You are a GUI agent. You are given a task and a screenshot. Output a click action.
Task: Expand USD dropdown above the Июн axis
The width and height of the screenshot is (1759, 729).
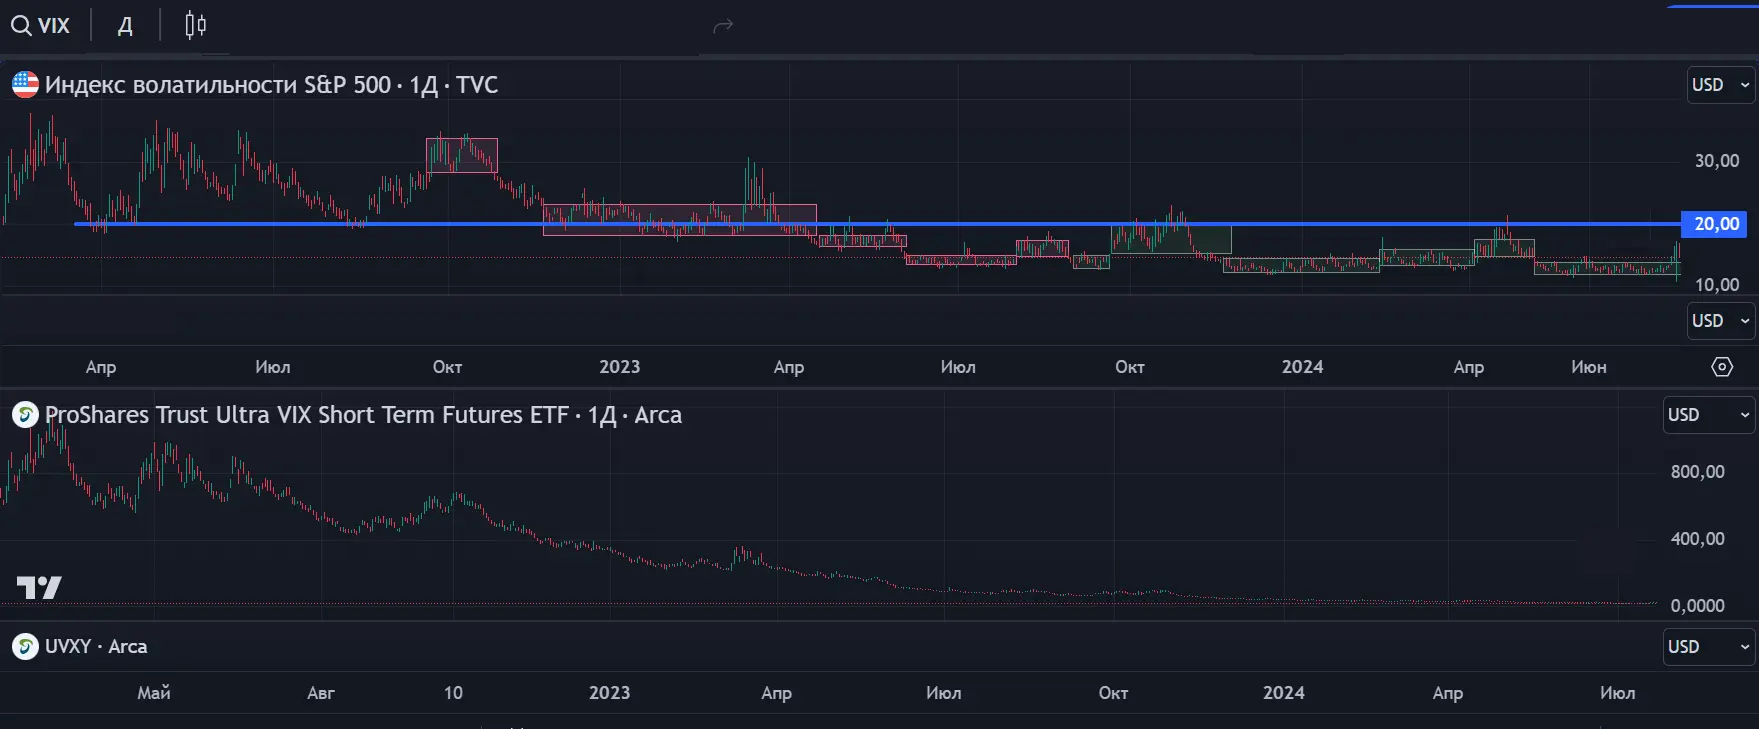(1721, 321)
